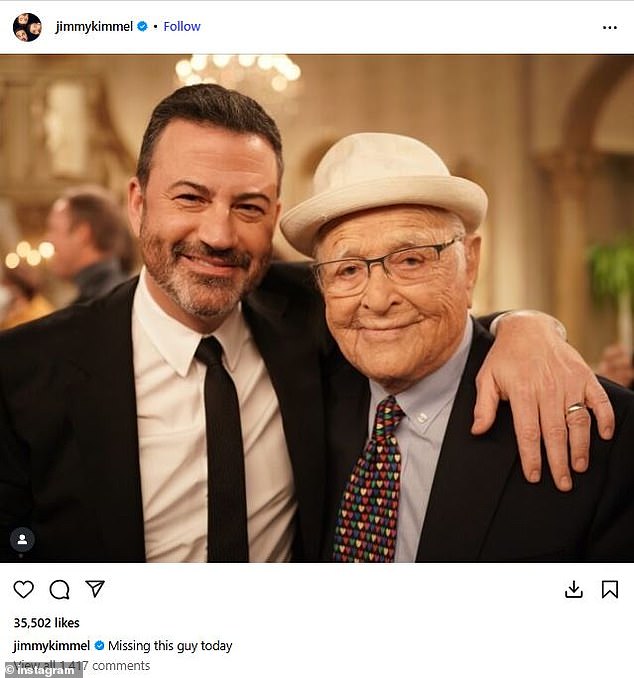The height and width of the screenshot is (678, 634).
Task: Click the caption text 'Missing this guy today'
Action: [x=170, y=645]
